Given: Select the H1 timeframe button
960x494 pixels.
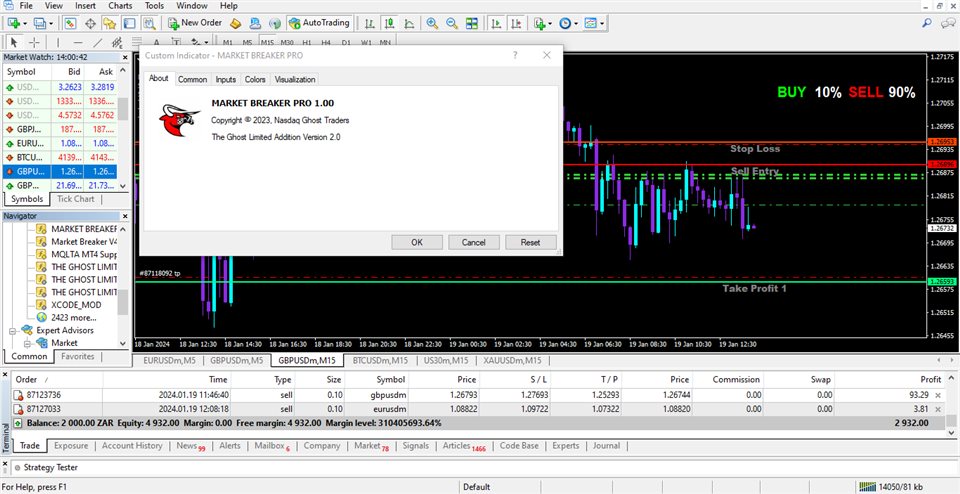Looking at the screenshot, I should pyautogui.click(x=307, y=43).
